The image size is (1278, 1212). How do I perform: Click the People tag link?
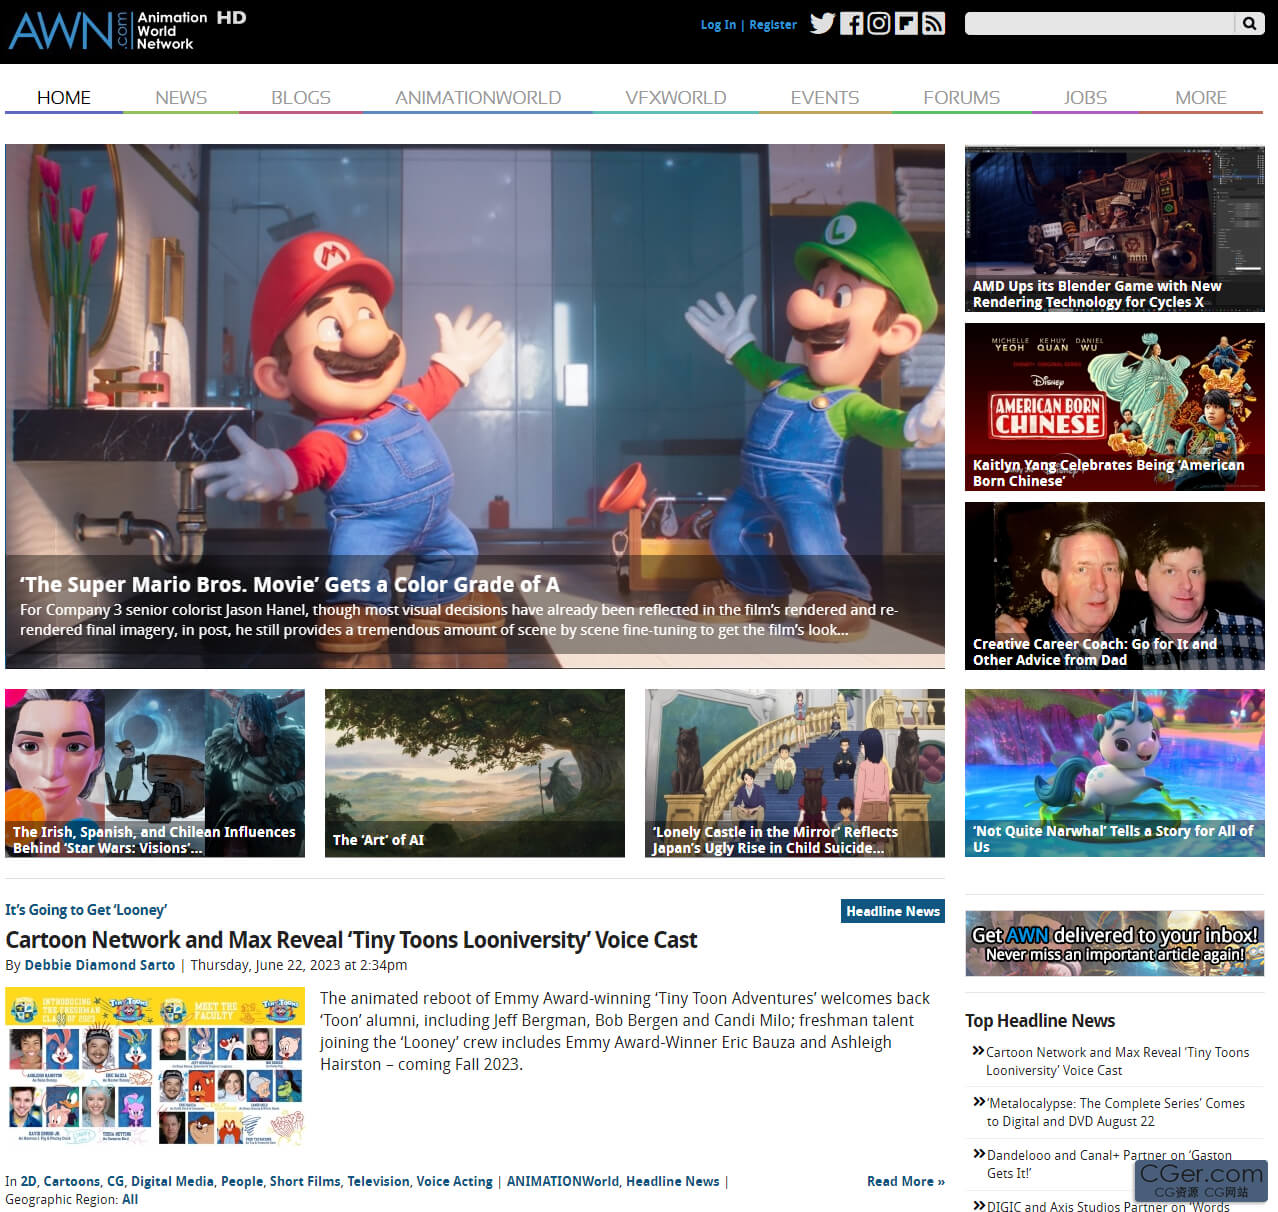click(x=242, y=1181)
